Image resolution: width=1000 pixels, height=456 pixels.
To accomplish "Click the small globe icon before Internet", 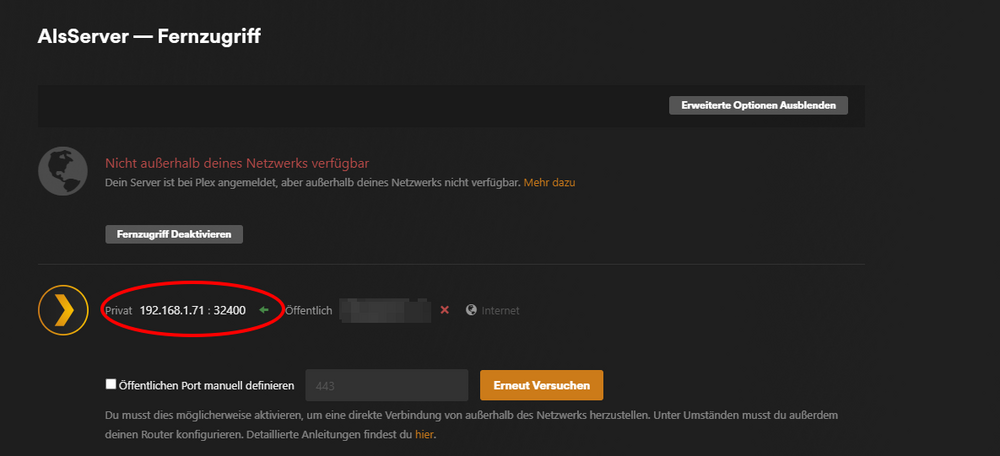I will (x=471, y=310).
